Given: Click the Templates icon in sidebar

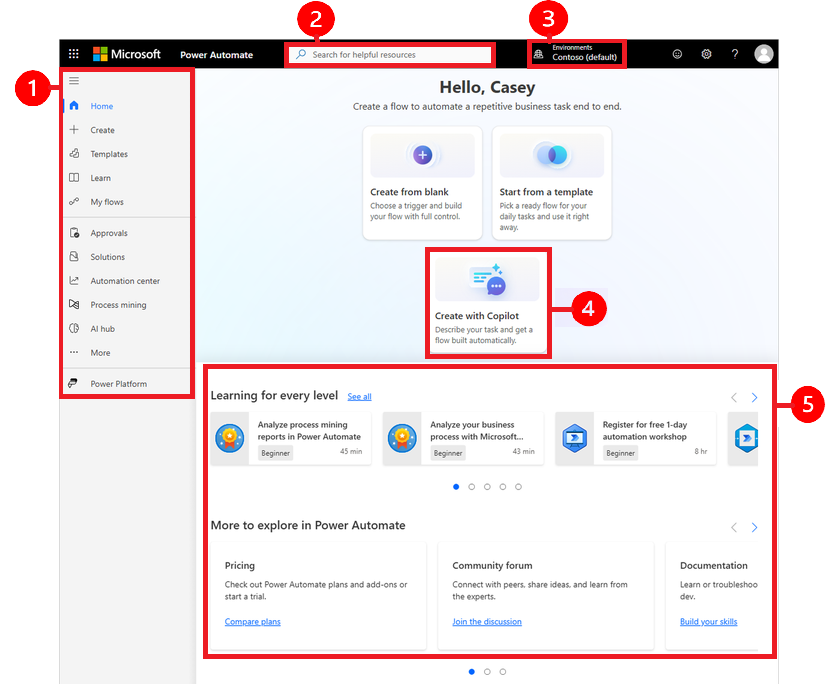Looking at the screenshot, I should pos(74,154).
